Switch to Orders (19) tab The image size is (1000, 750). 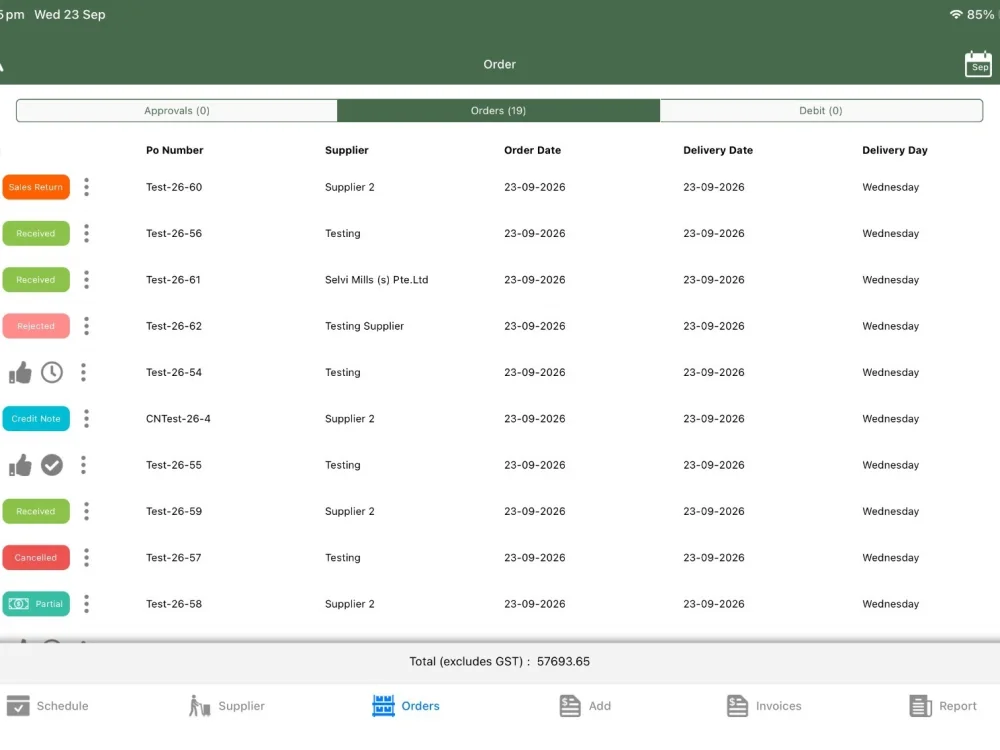(x=498, y=110)
